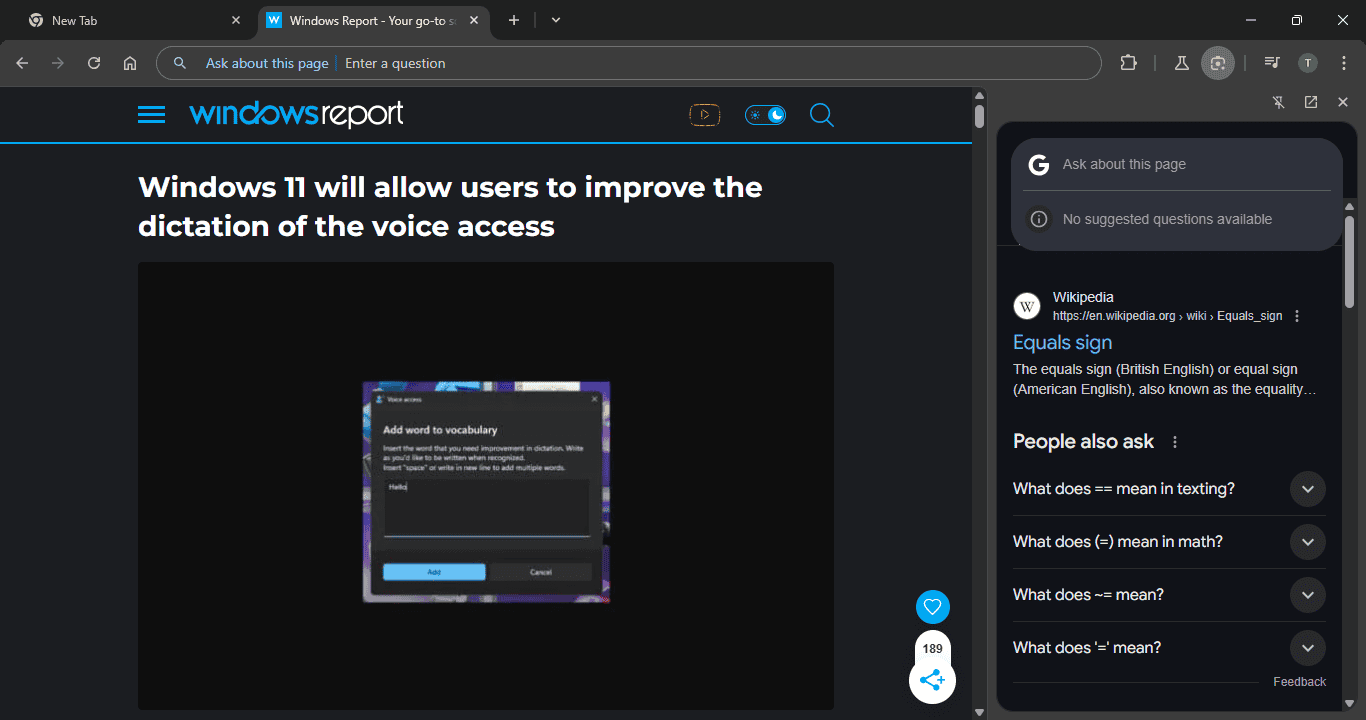This screenshot has width=1366, height=720.
Task: Close the Lens side panel
Action: (1343, 102)
